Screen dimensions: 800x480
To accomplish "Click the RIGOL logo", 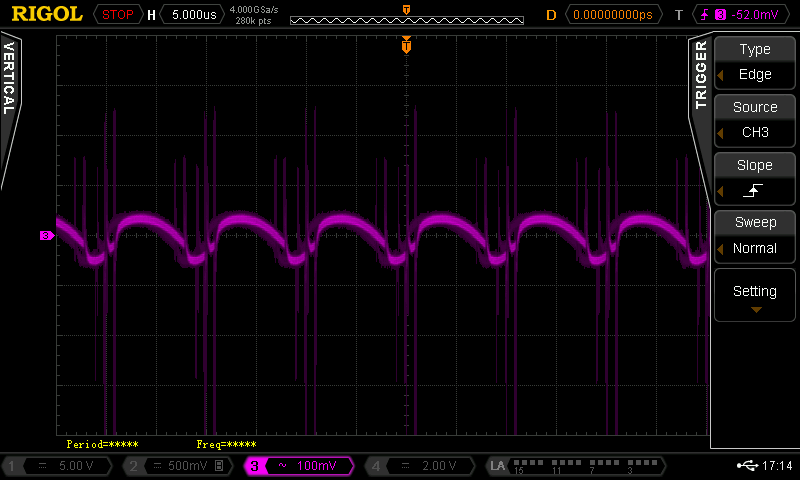I will click(47, 14).
